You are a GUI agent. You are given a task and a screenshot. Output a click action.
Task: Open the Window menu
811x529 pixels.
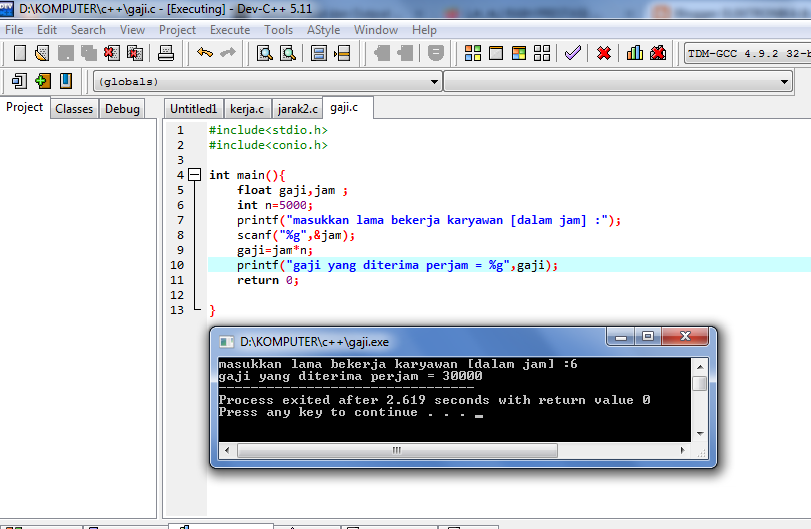tap(376, 30)
